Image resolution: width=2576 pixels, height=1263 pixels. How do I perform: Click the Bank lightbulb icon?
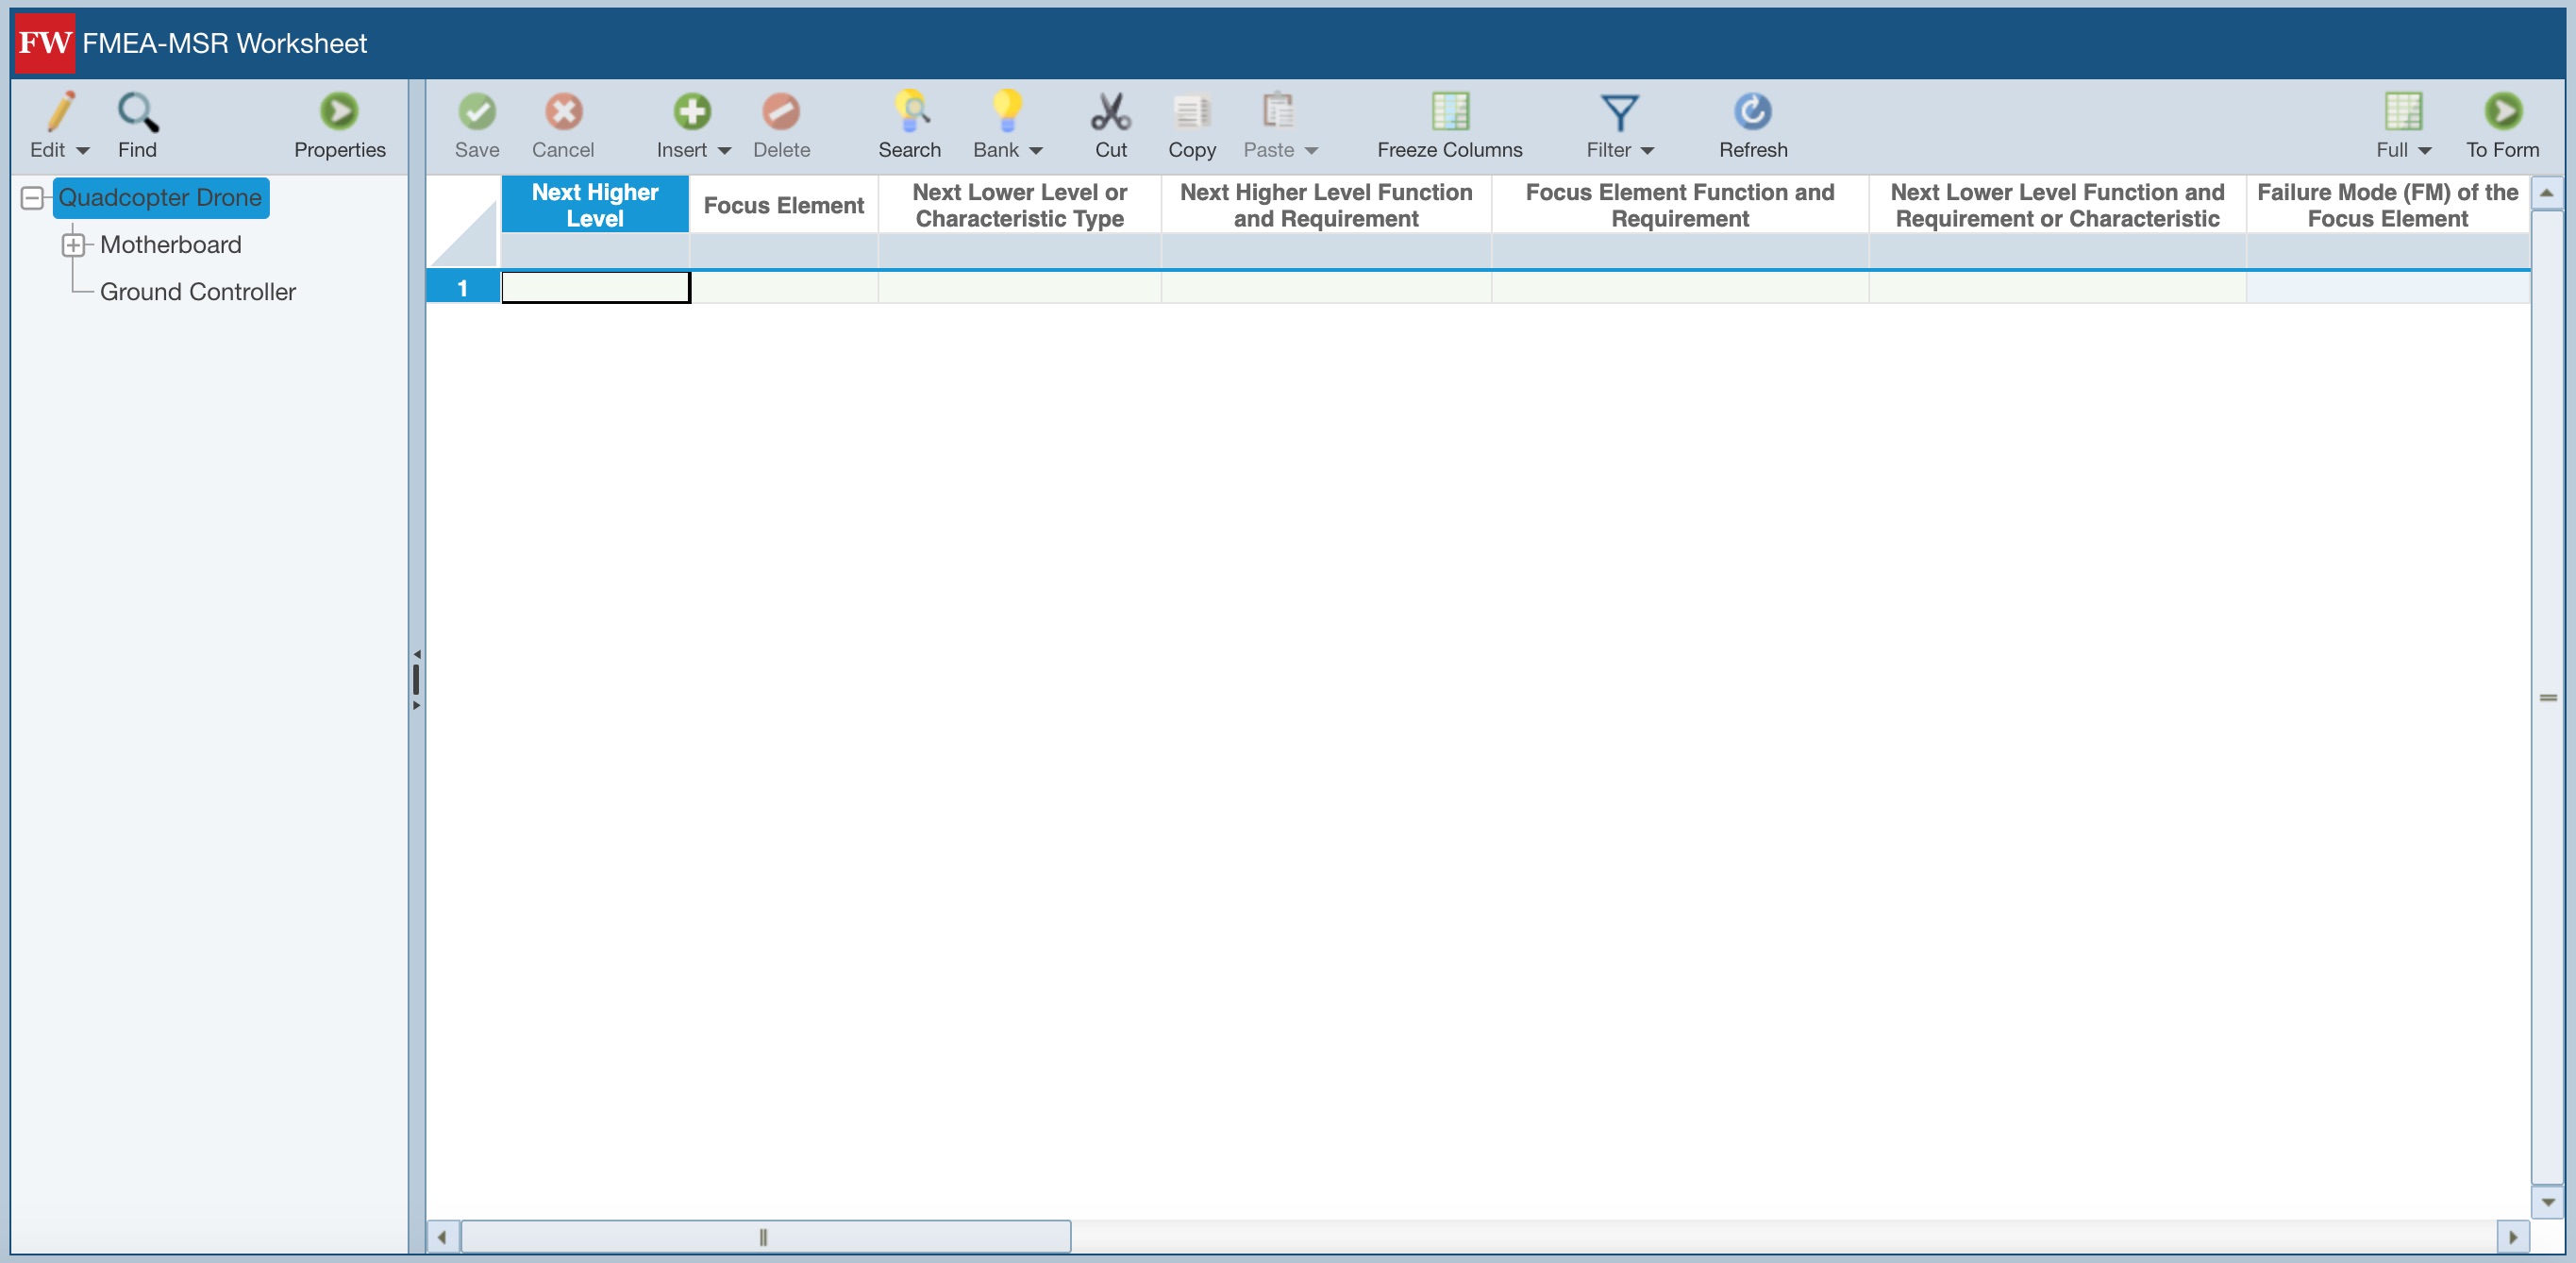coord(1007,111)
